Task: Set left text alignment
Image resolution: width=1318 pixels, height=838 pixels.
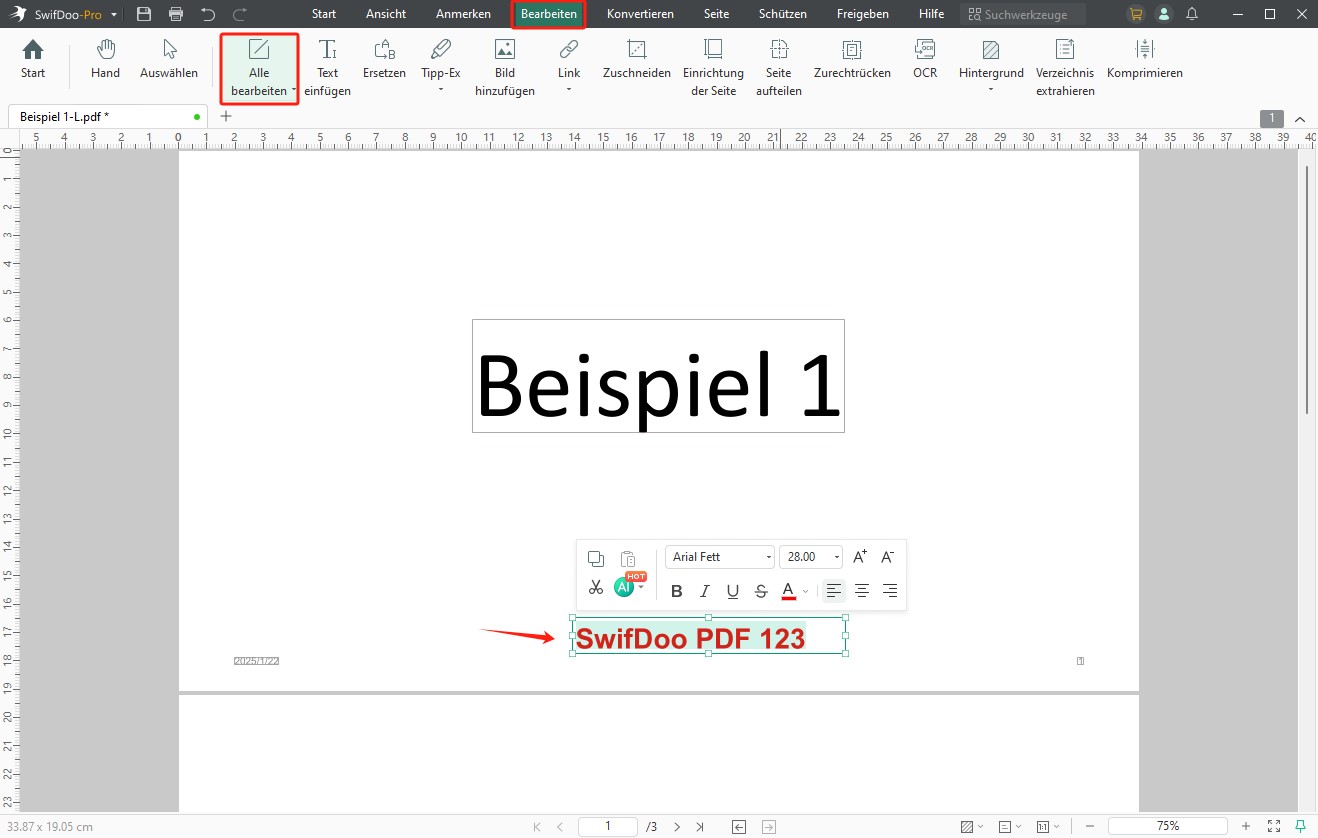Action: 834,591
